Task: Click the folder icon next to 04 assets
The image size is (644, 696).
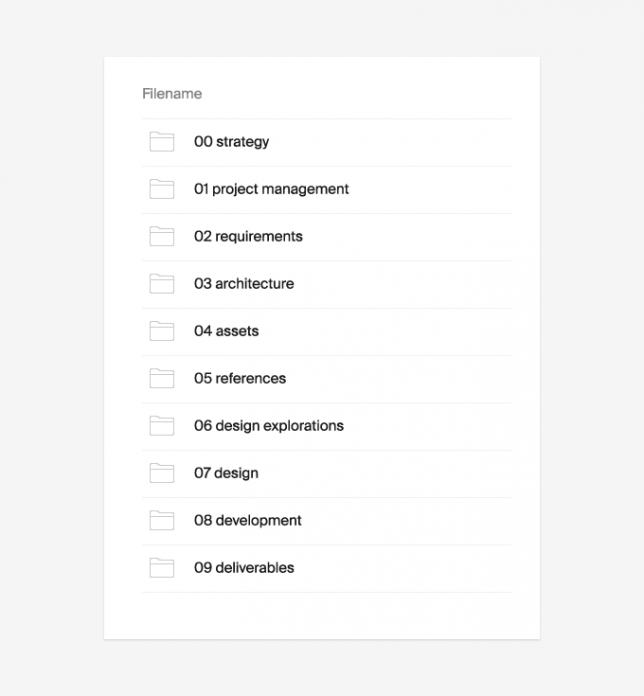Action: pyautogui.click(x=162, y=331)
